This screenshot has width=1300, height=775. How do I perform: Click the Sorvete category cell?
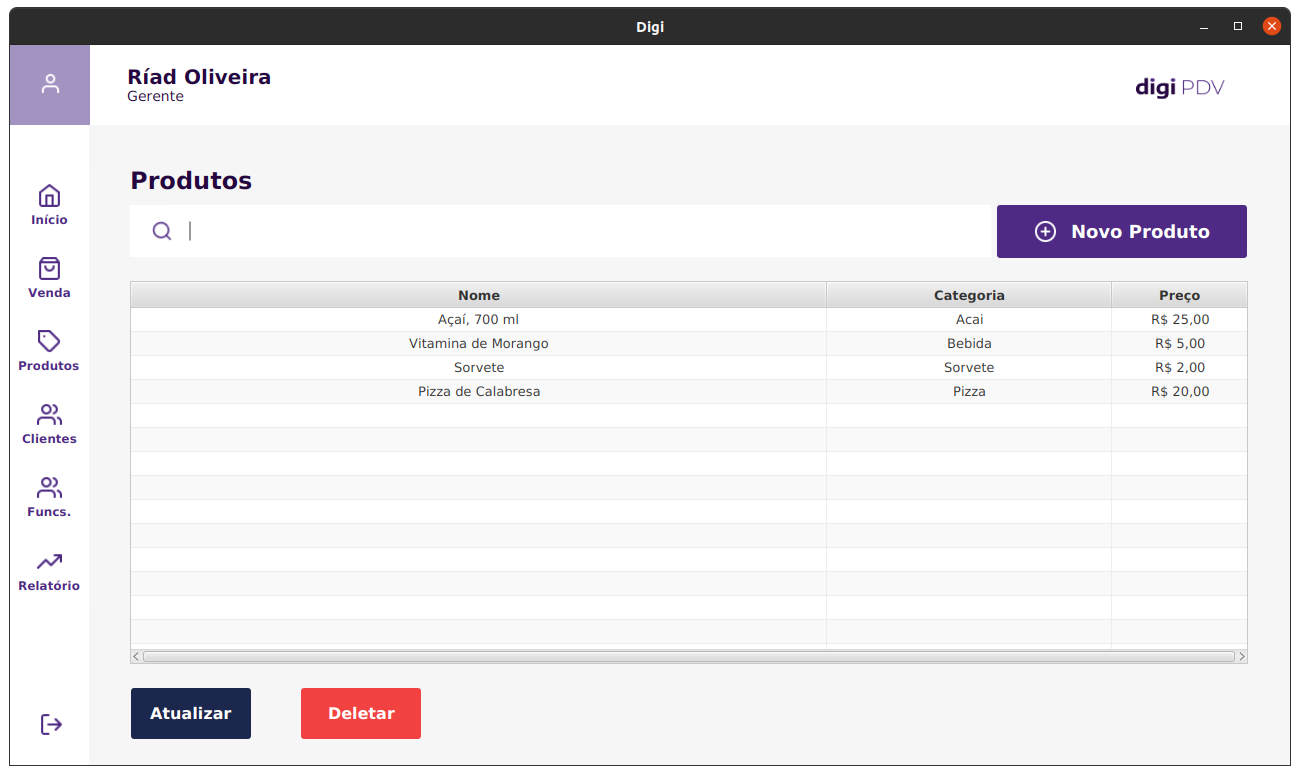[969, 368]
